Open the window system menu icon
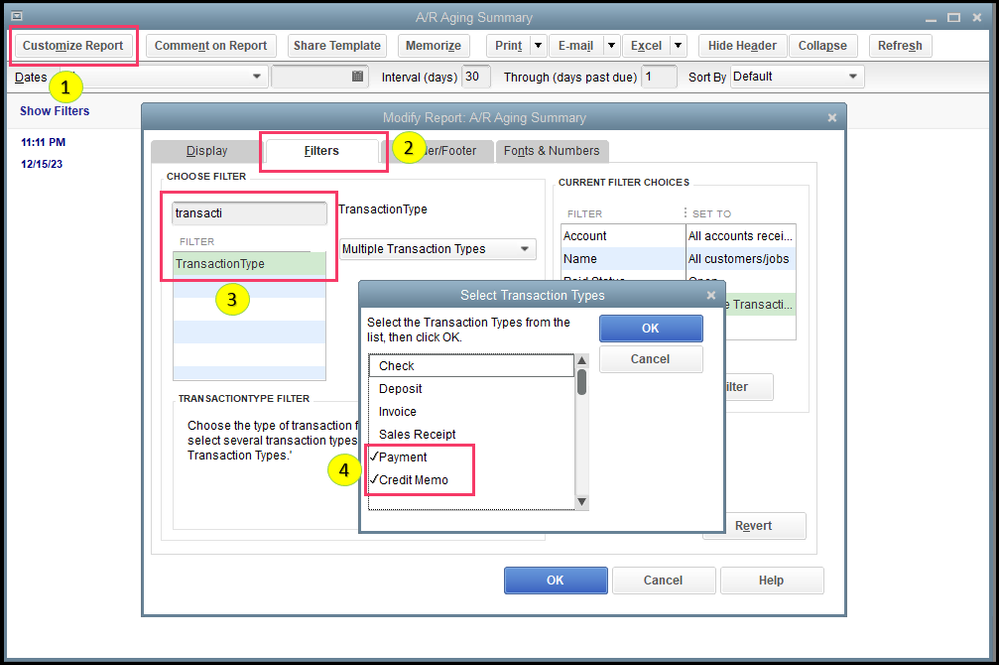The image size is (999, 665). click(17, 17)
